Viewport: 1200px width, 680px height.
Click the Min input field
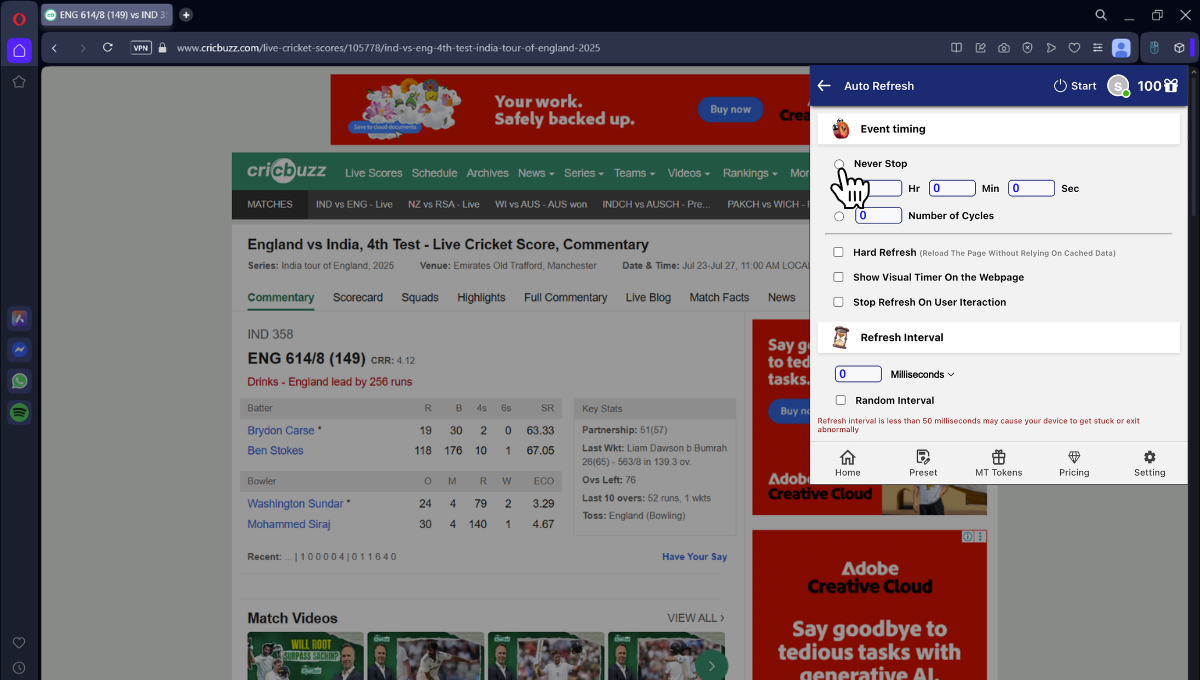(952, 188)
